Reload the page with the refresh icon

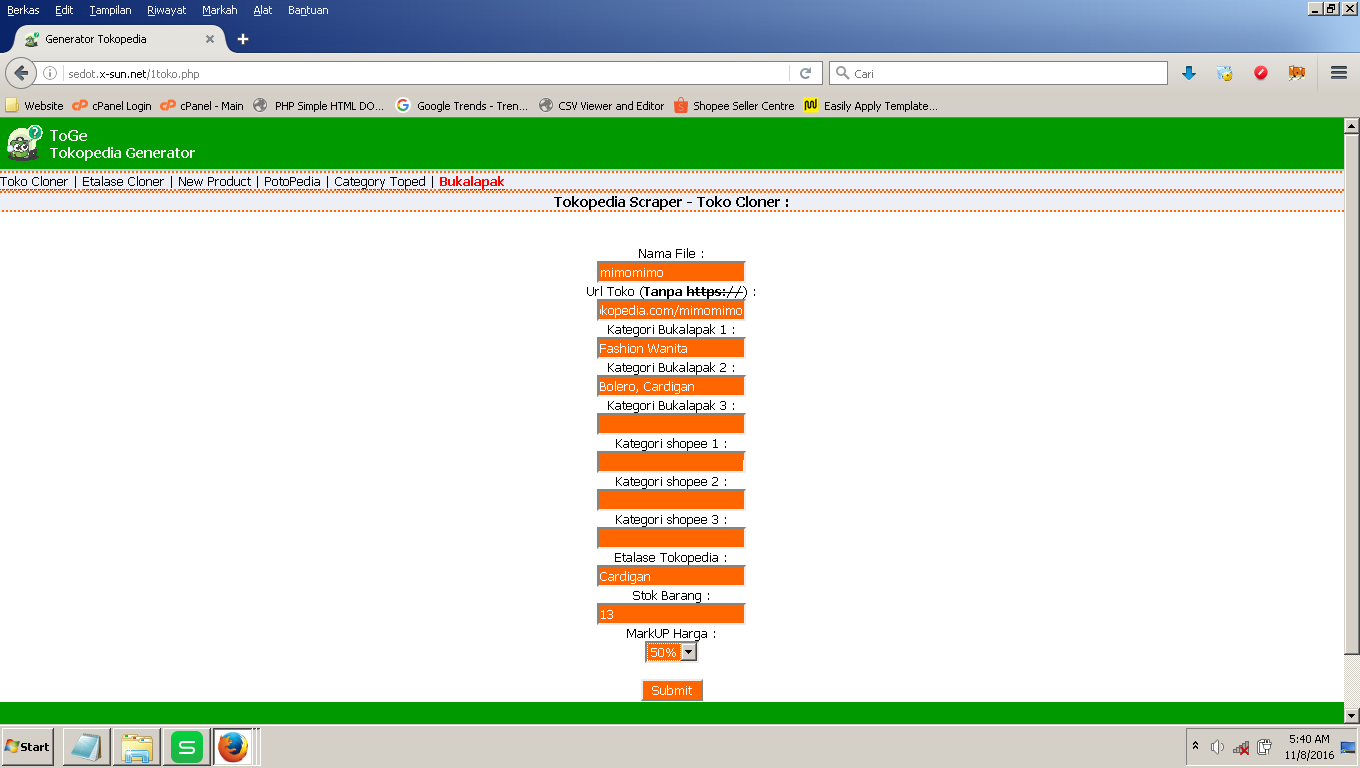click(x=805, y=73)
